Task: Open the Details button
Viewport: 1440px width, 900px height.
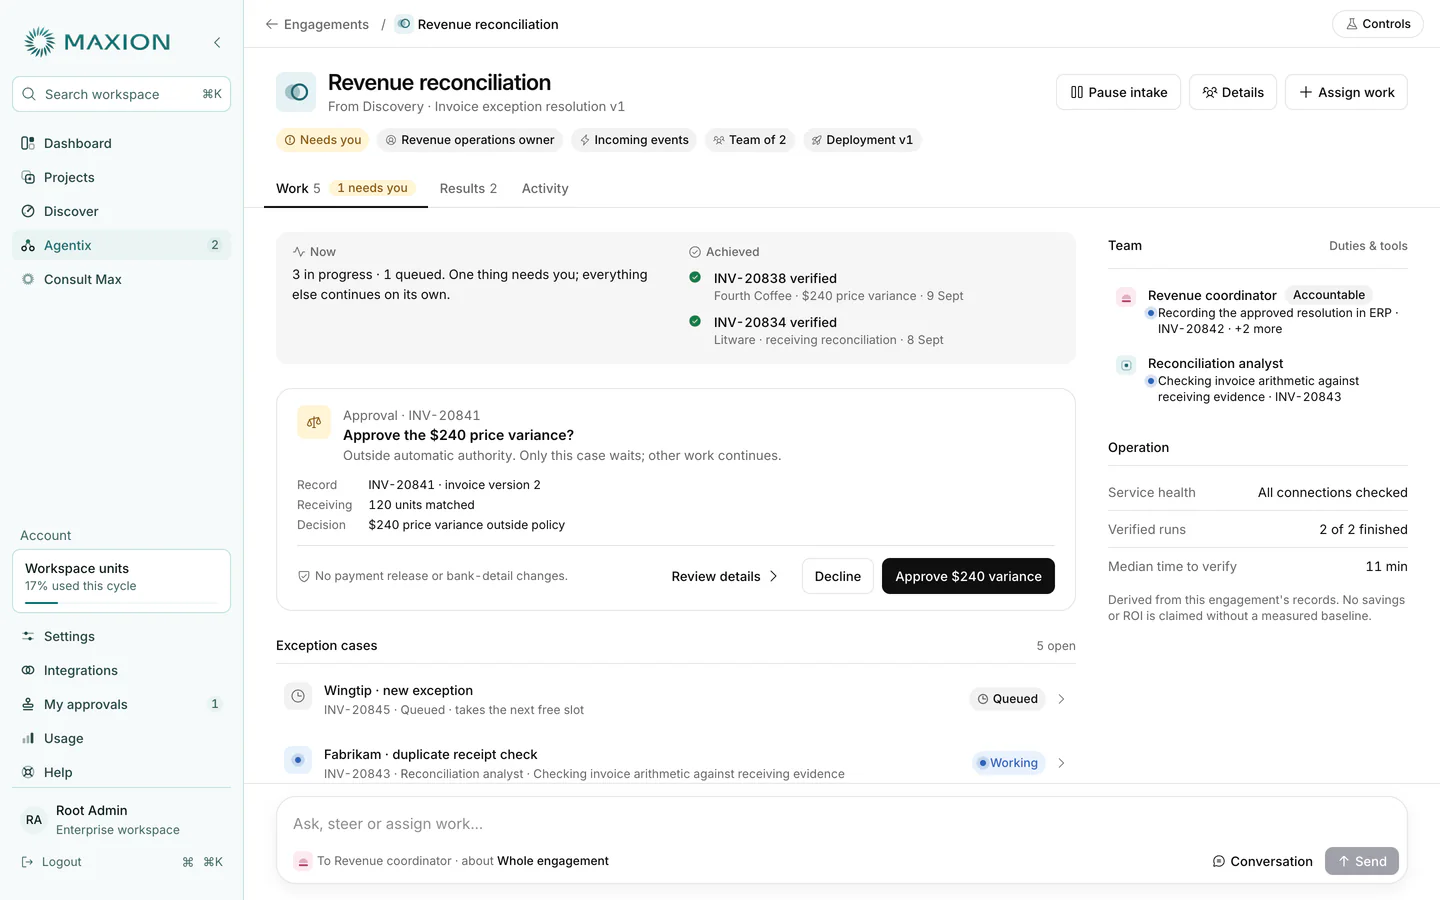Action: point(1233,92)
